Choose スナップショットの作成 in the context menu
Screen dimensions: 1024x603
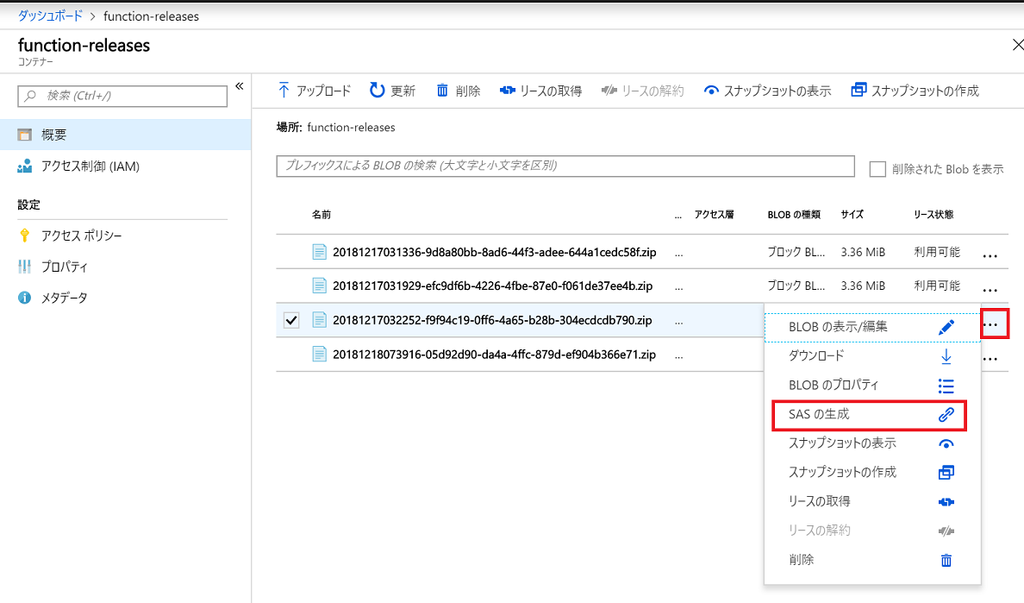872,472
